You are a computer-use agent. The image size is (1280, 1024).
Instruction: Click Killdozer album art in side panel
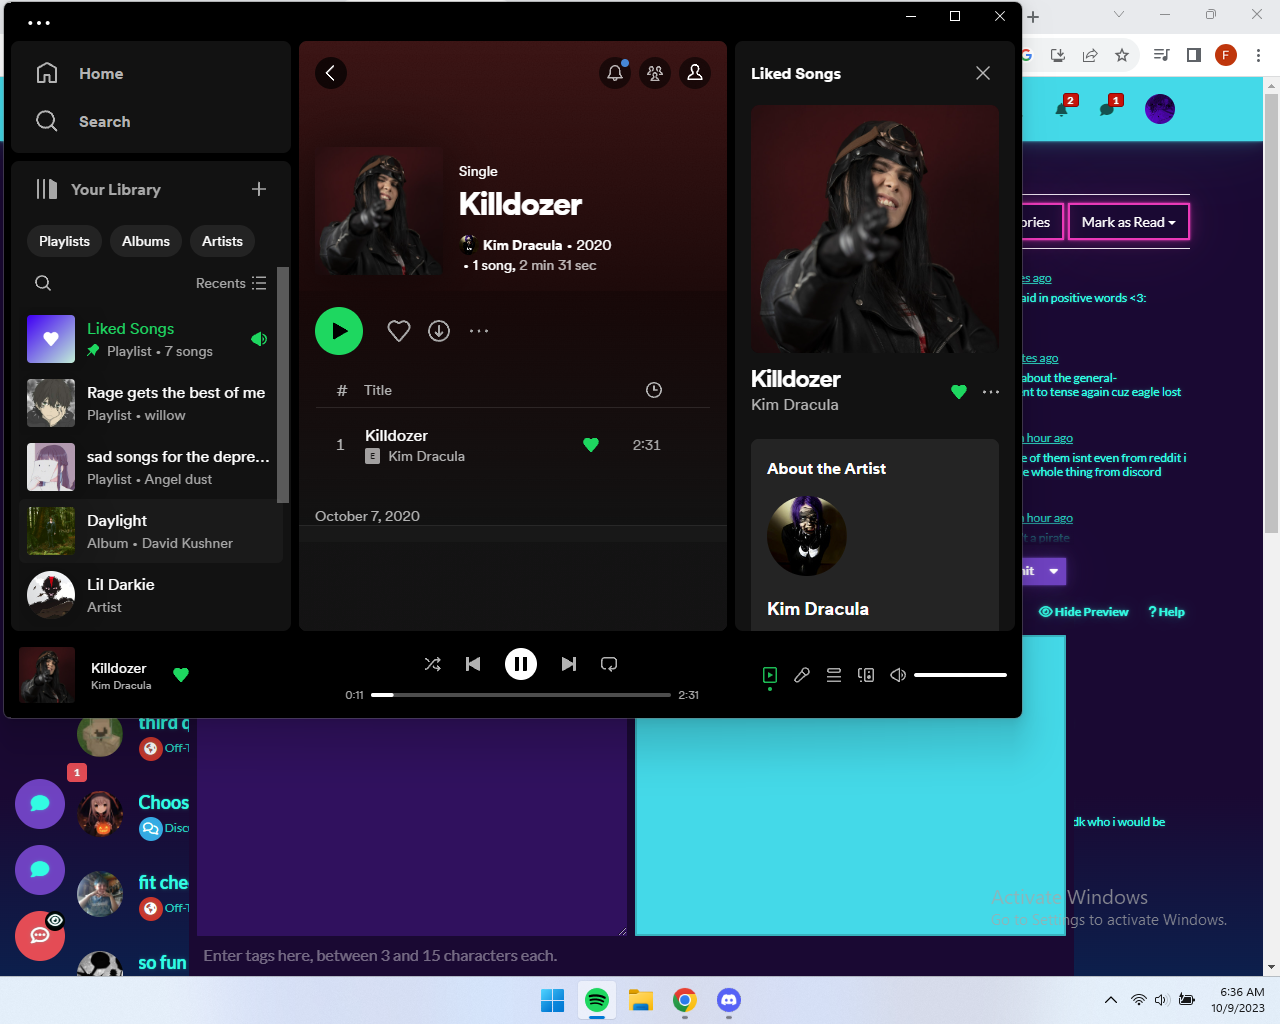[875, 229]
